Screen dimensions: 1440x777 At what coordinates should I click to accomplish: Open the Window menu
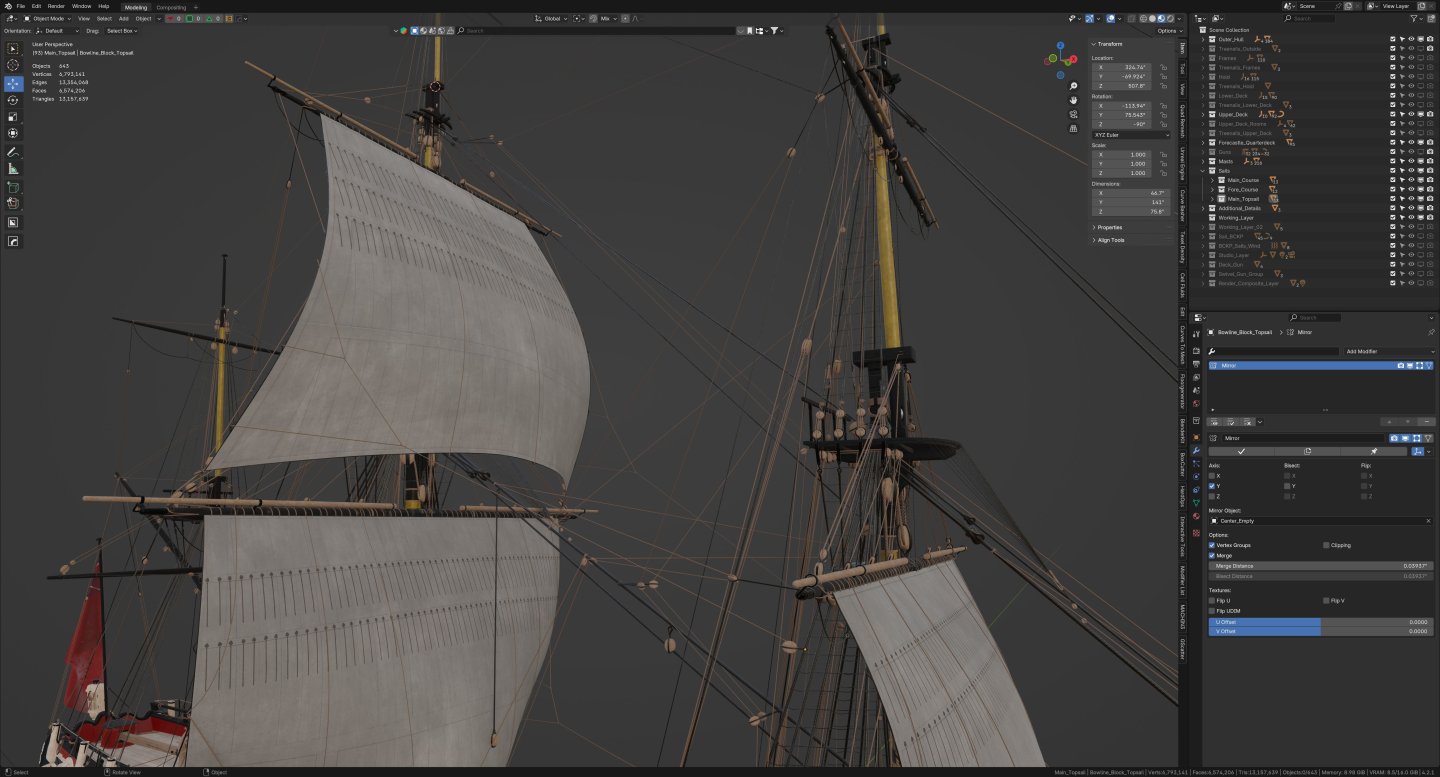pyautogui.click(x=82, y=6)
